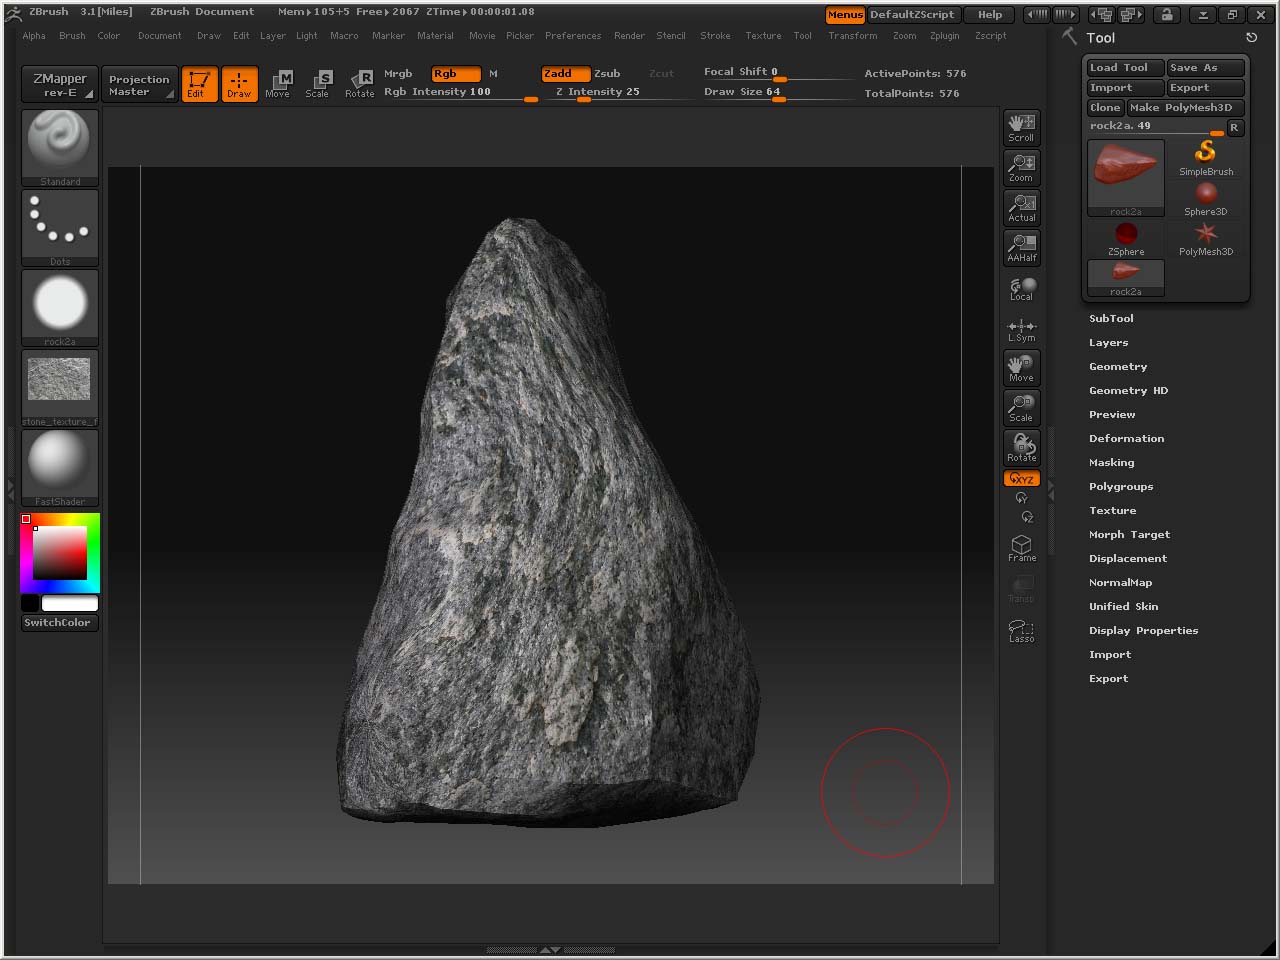Toggle the Mrgb paint mode

(398, 74)
